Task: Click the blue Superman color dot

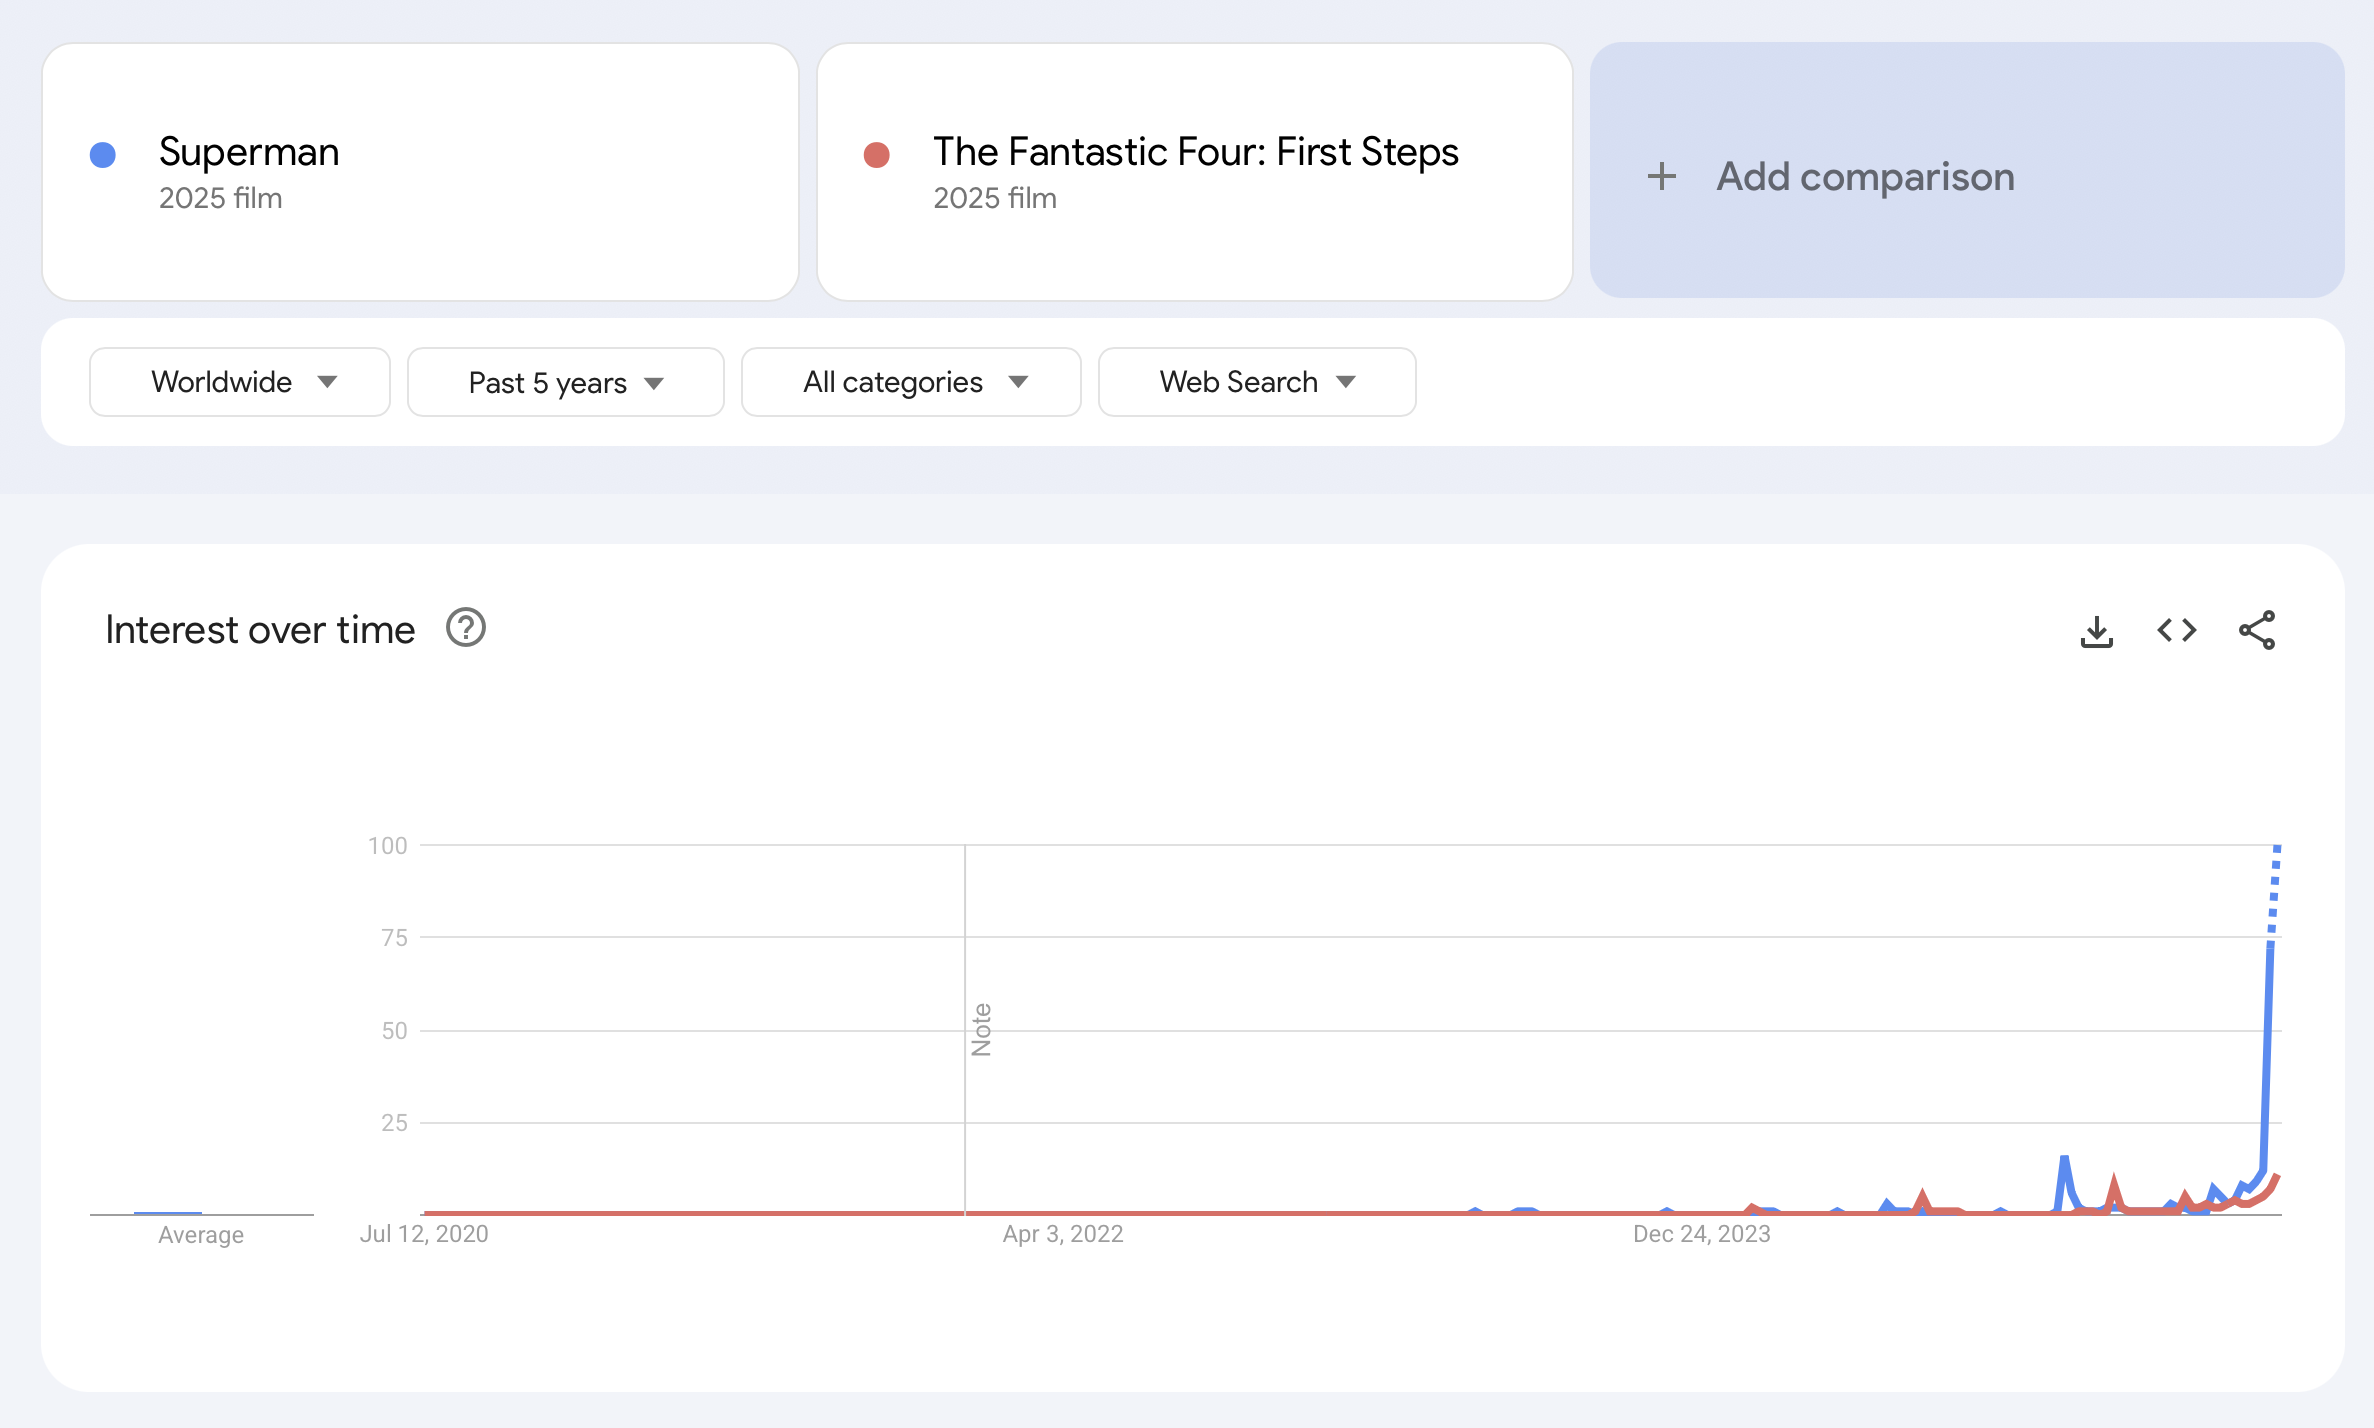Action: [x=103, y=155]
